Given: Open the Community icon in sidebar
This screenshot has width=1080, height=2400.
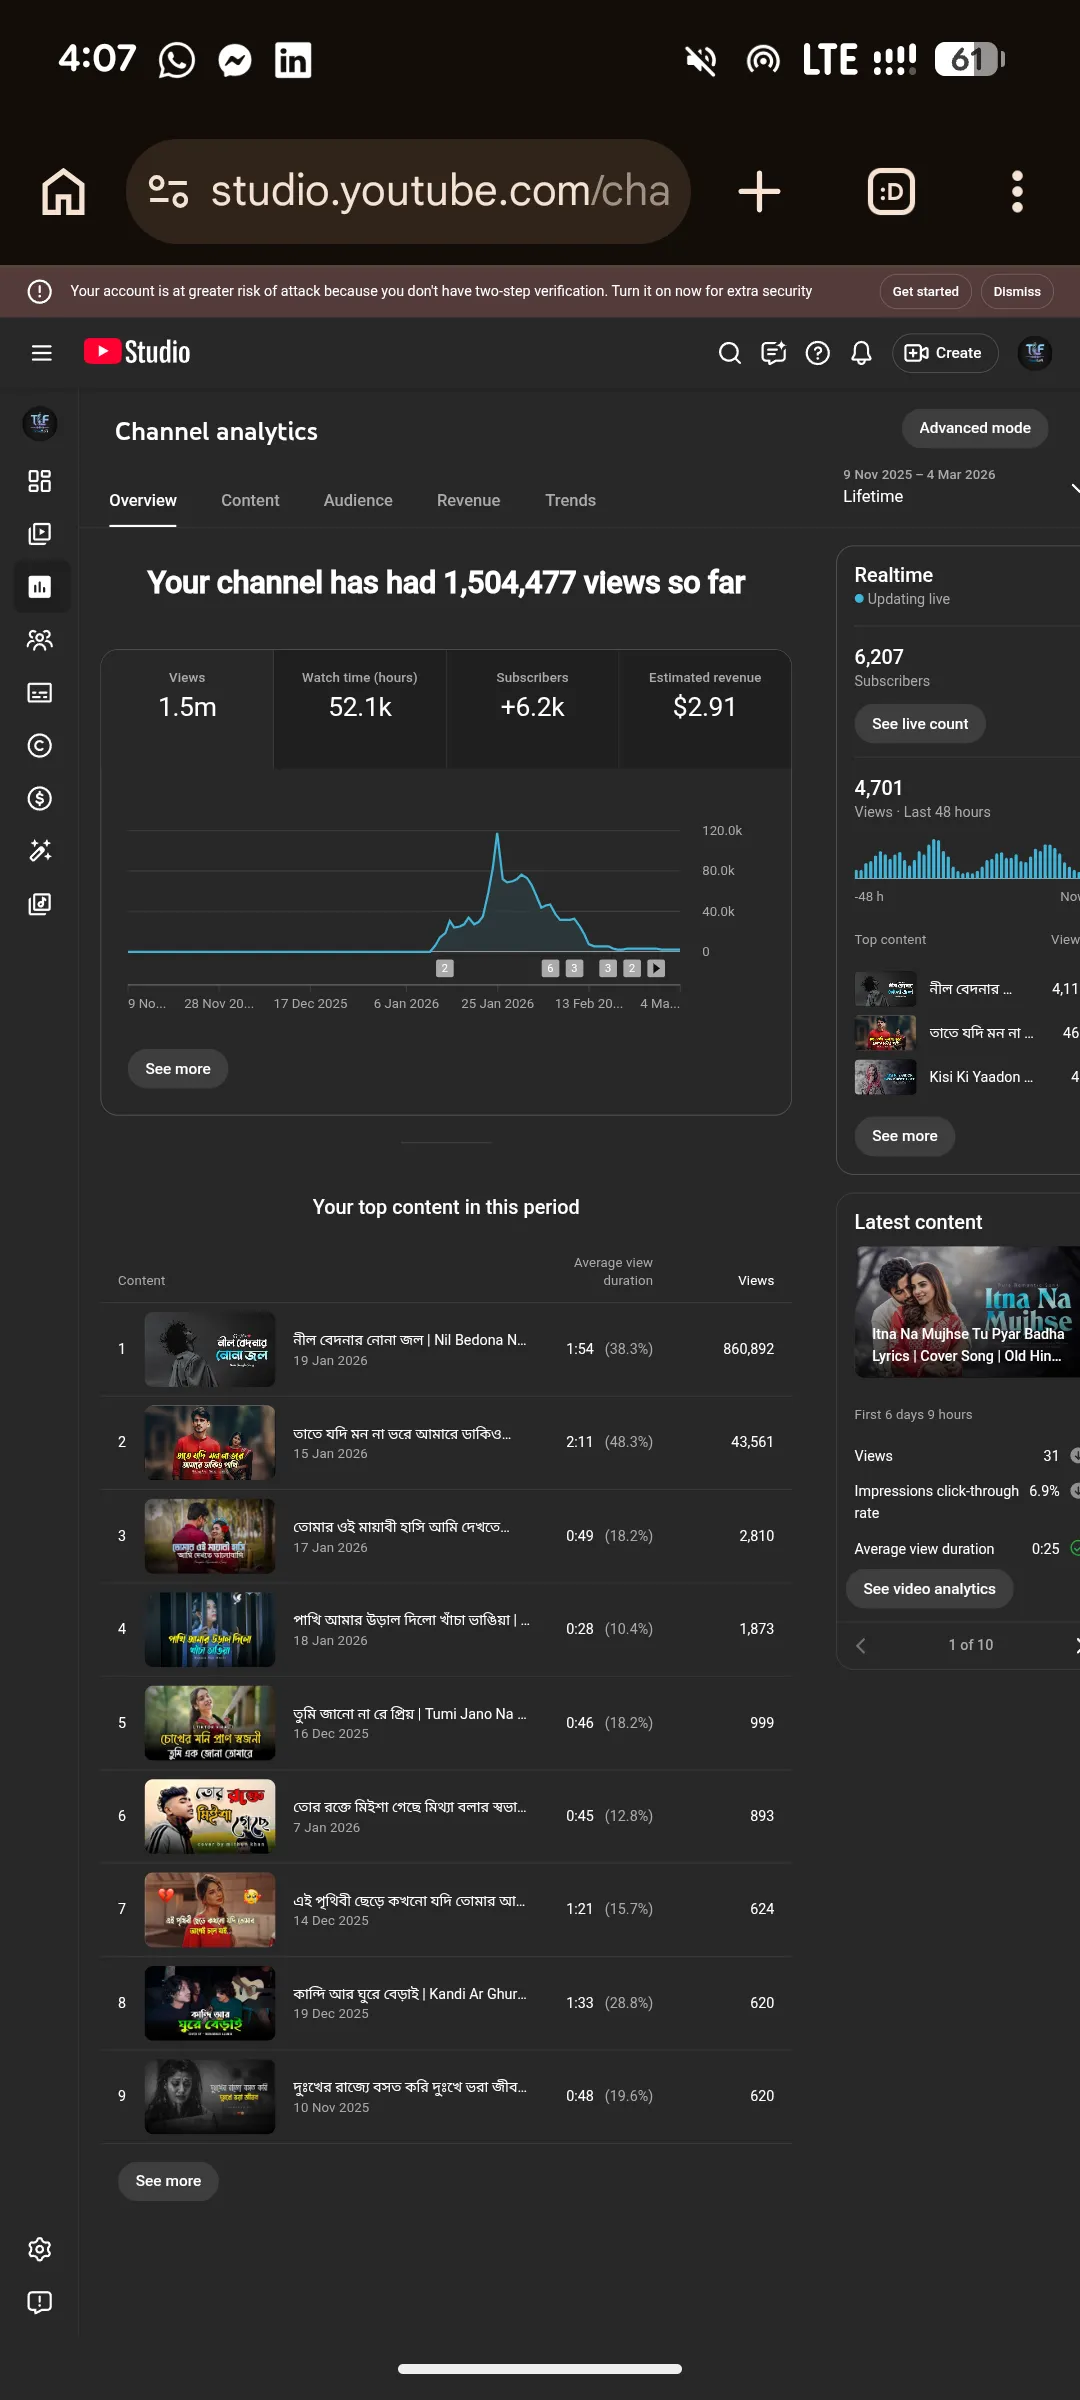Looking at the screenshot, I should (x=39, y=640).
